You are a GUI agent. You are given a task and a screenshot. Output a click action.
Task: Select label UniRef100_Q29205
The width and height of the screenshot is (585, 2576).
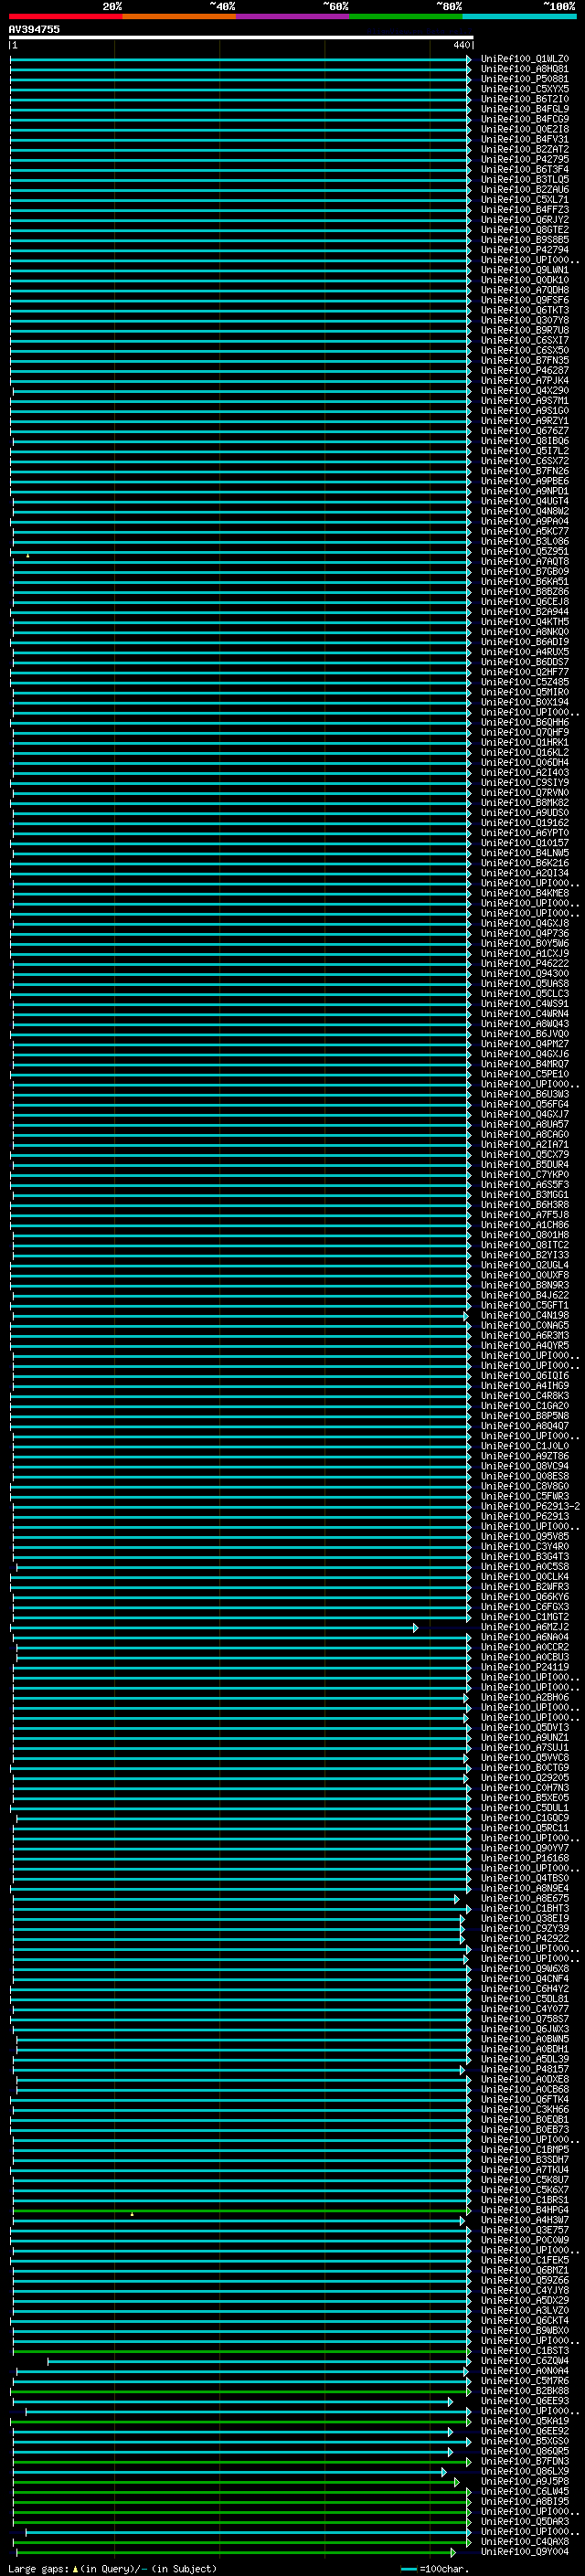524,1777
